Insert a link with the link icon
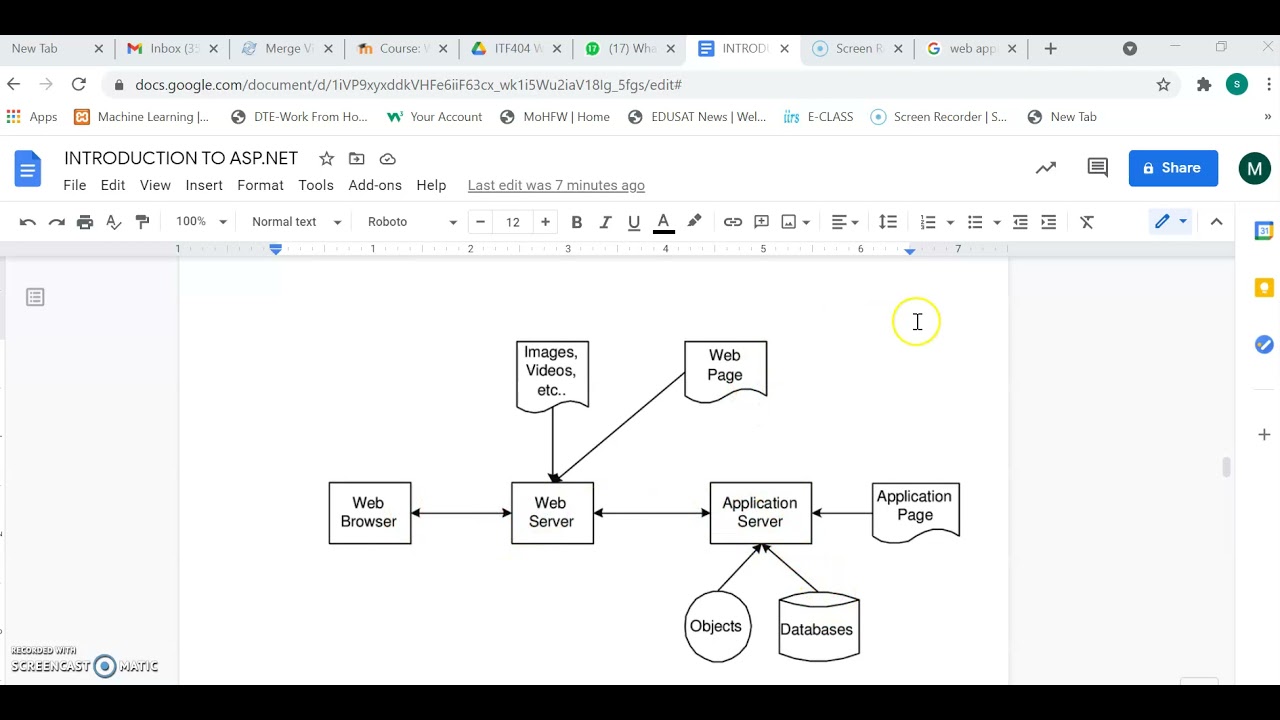Image resolution: width=1280 pixels, height=720 pixels. pos(733,222)
